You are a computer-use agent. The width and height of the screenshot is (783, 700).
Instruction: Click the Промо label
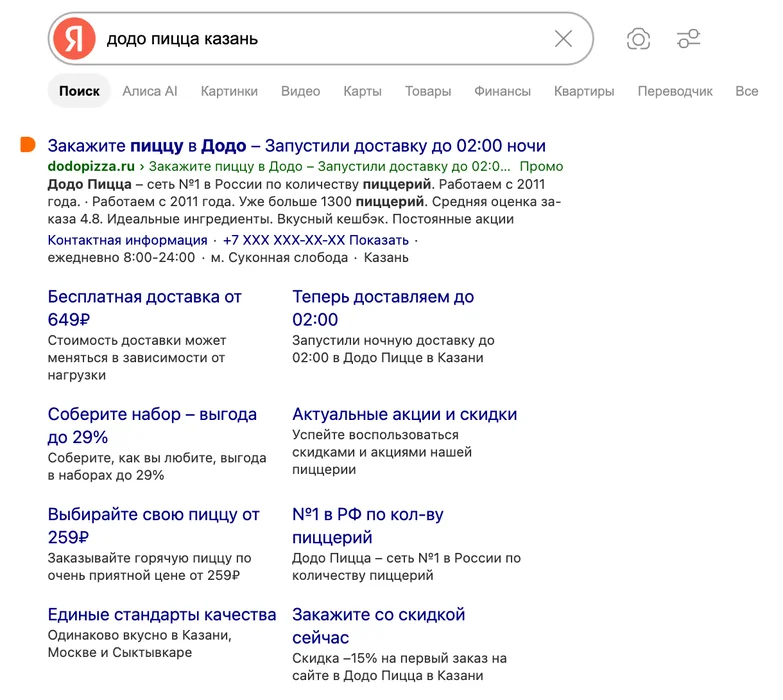point(541,166)
